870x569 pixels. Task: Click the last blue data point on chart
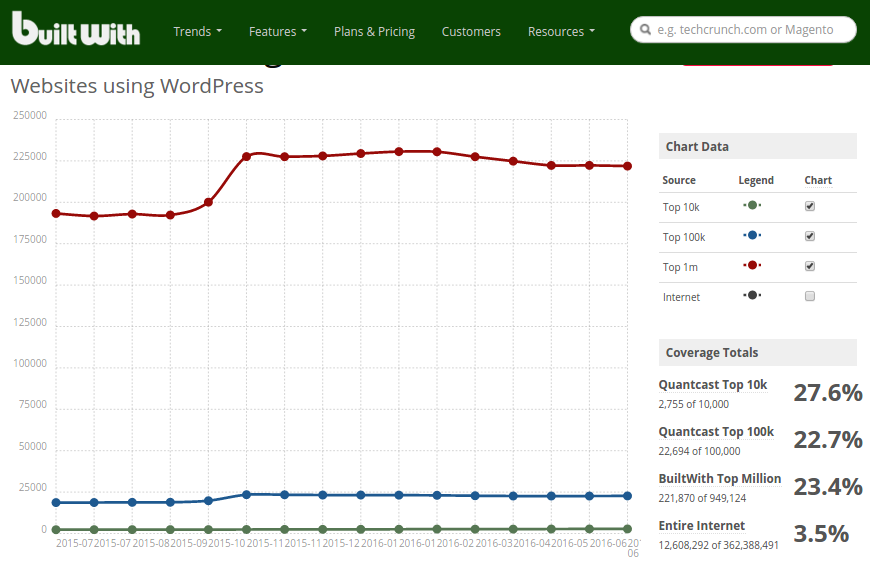(x=628, y=496)
